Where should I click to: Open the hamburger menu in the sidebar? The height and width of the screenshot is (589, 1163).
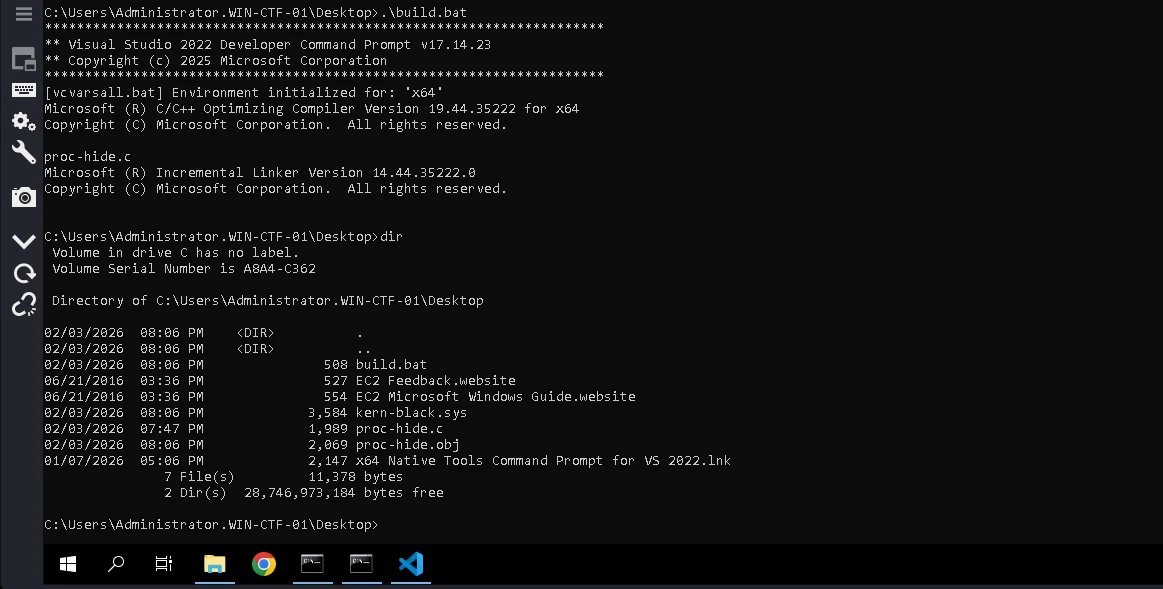pos(24,14)
